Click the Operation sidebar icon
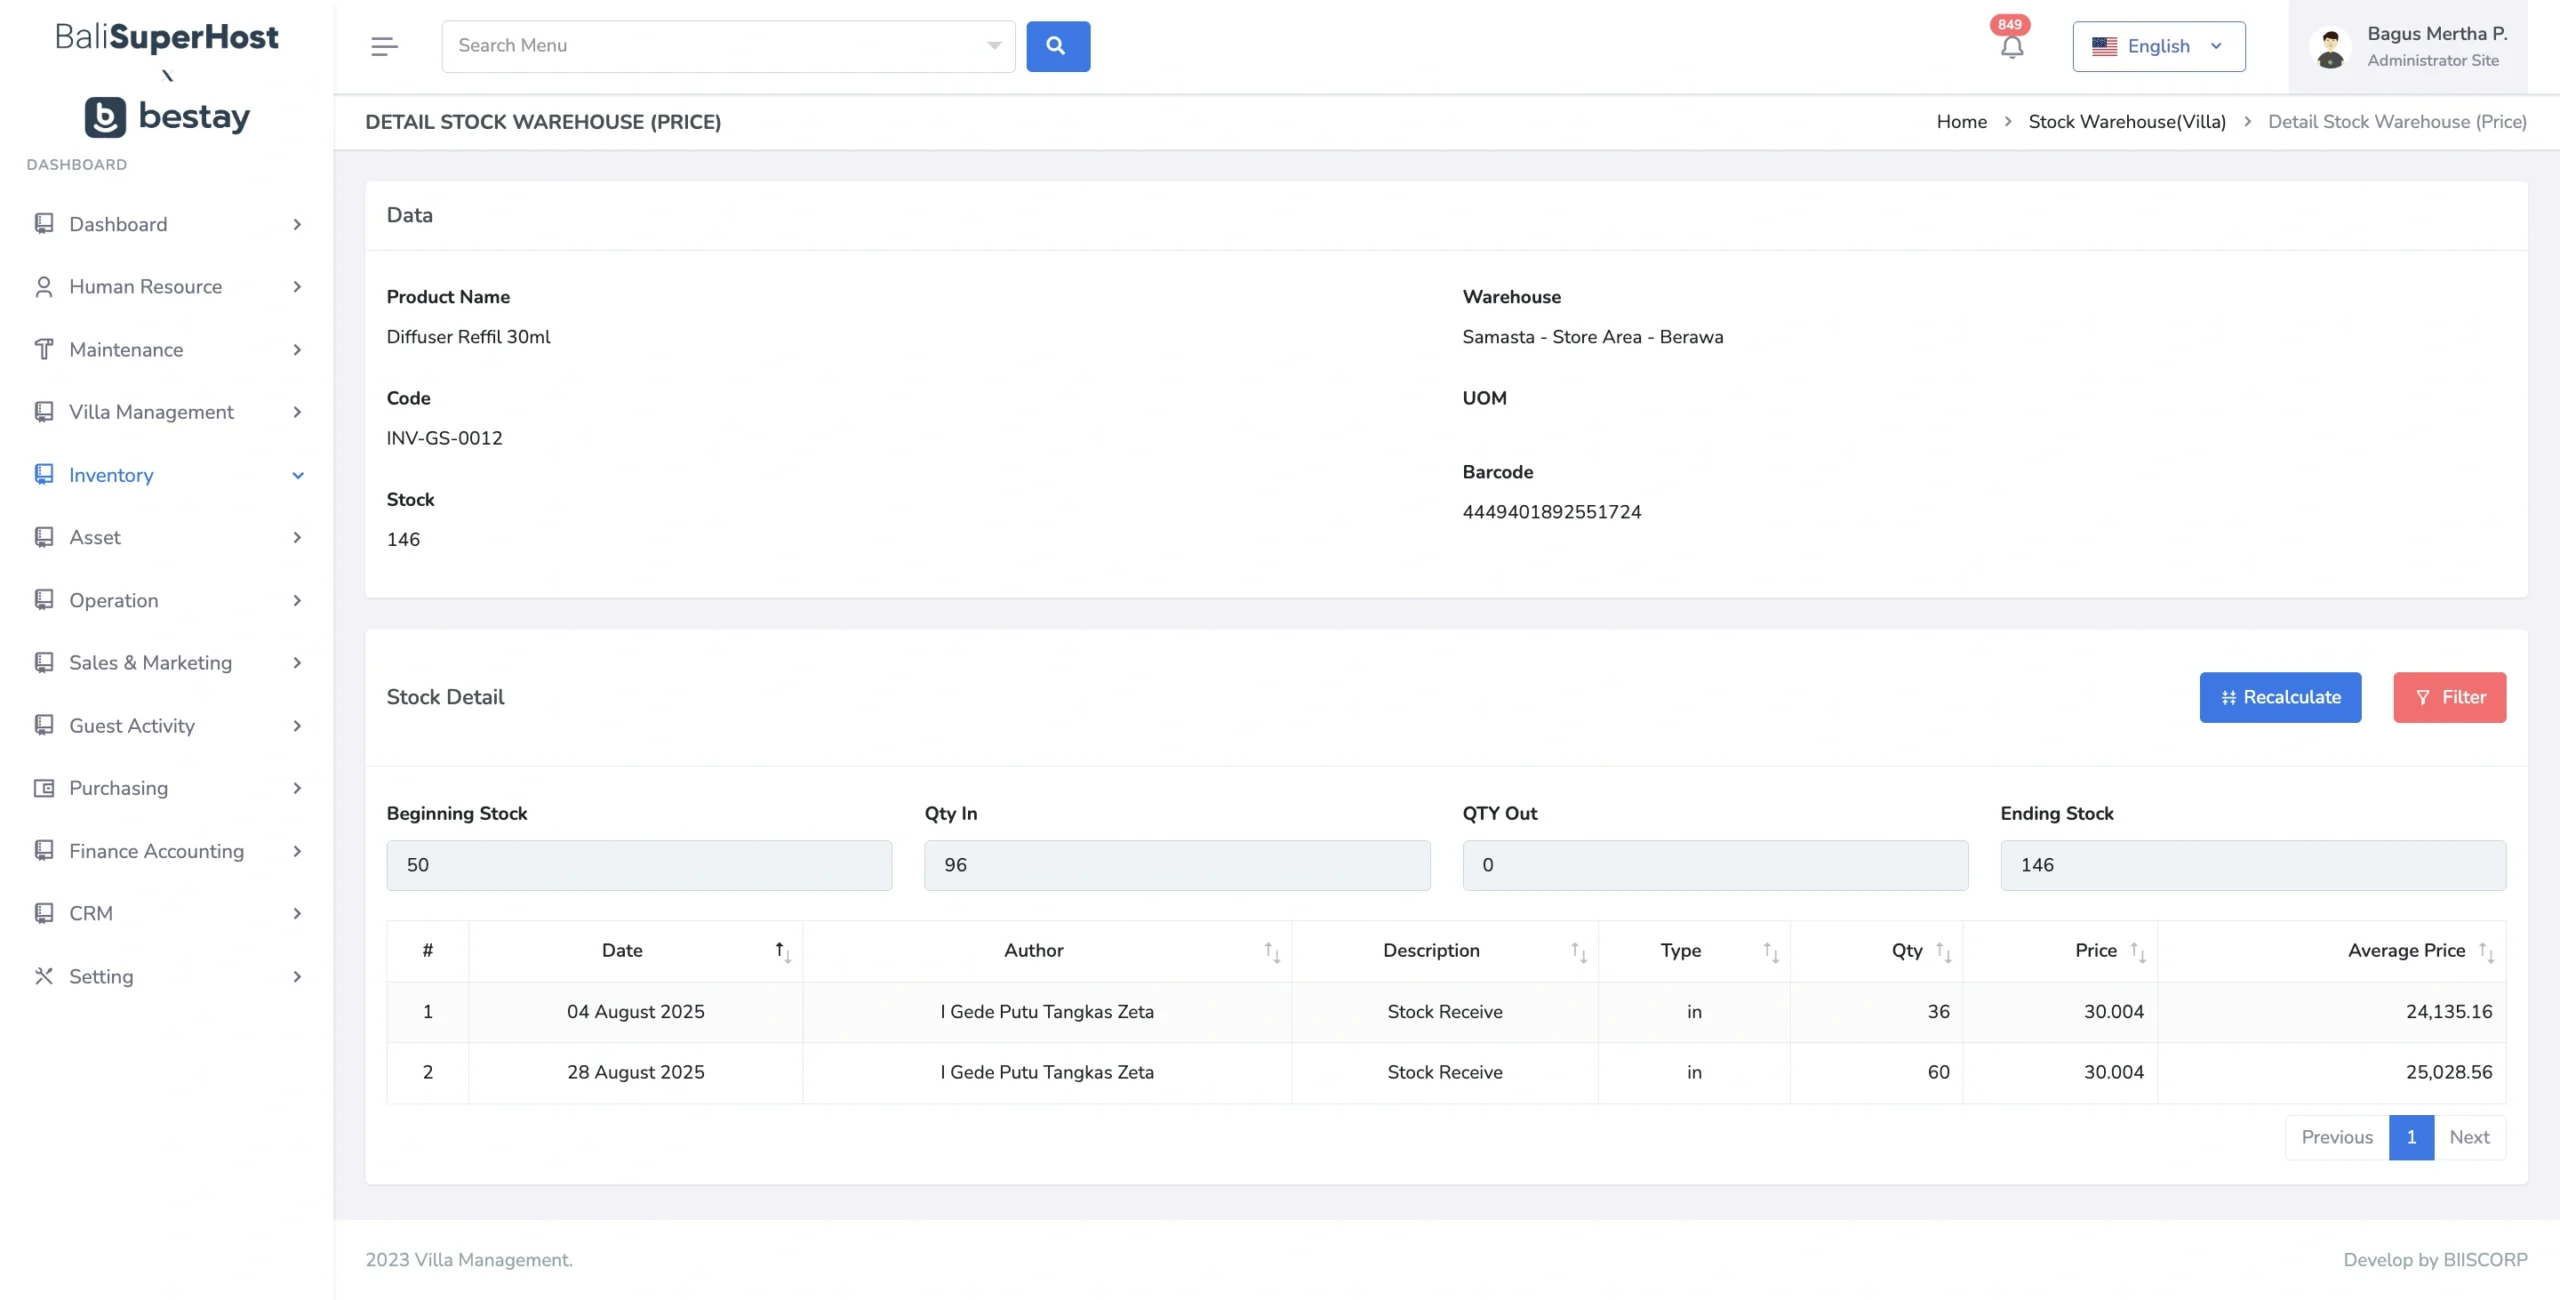This screenshot has height=1300, width=2560. (44, 600)
